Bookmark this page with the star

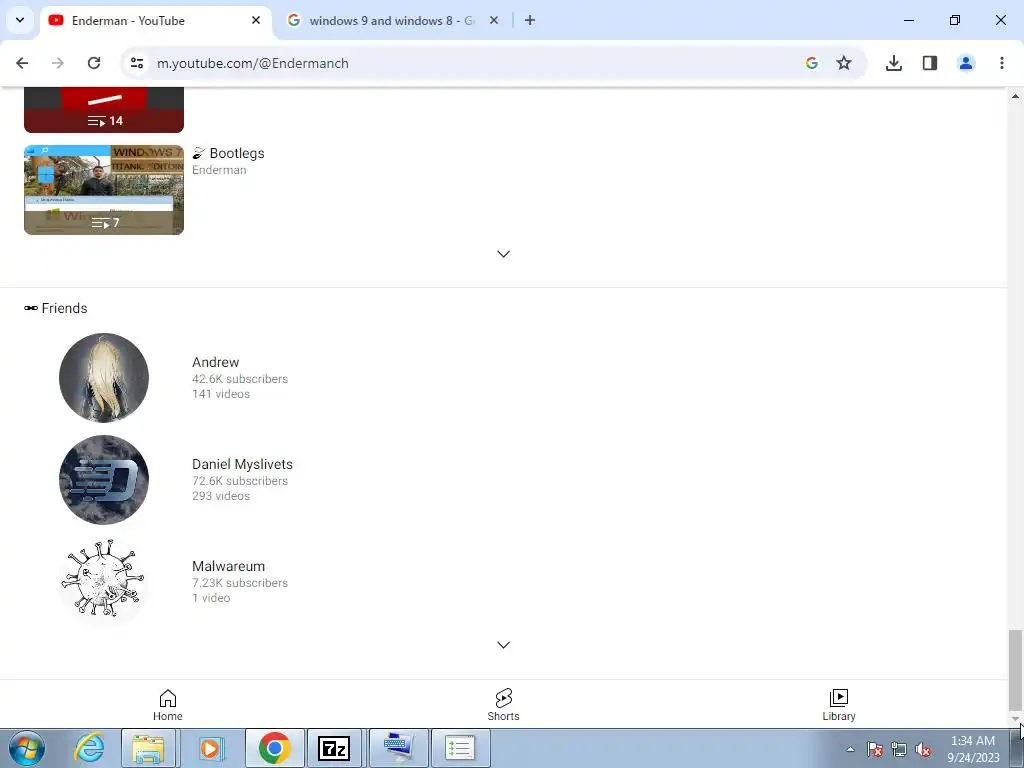(844, 63)
